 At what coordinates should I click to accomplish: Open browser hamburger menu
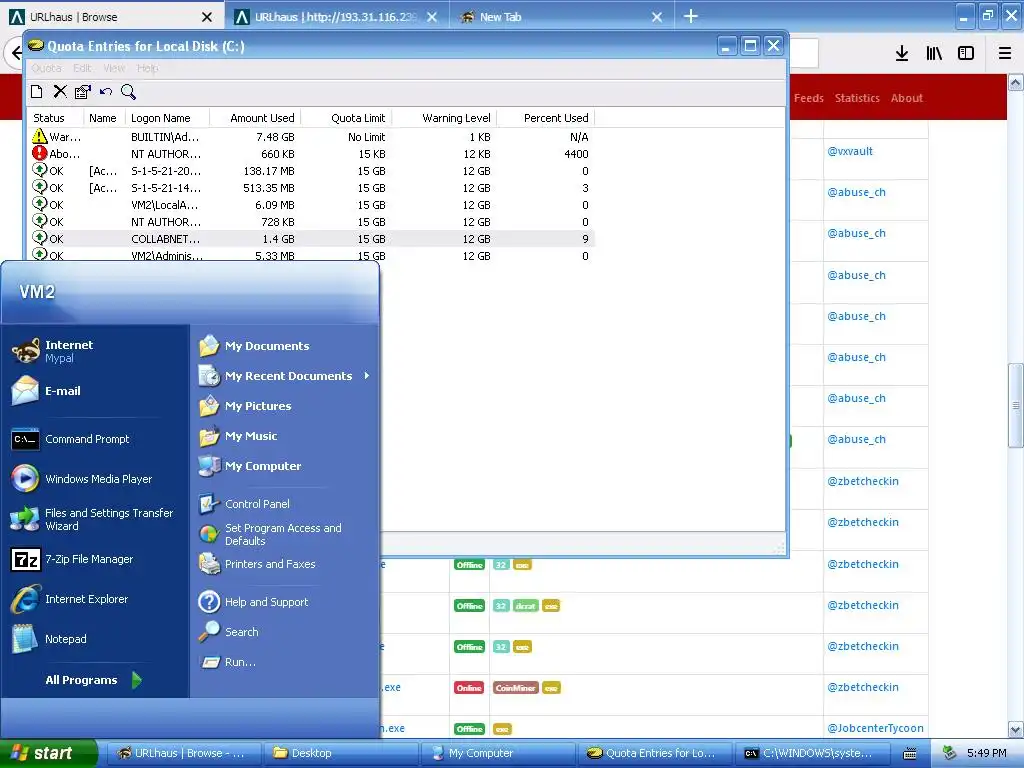coord(1005,54)
